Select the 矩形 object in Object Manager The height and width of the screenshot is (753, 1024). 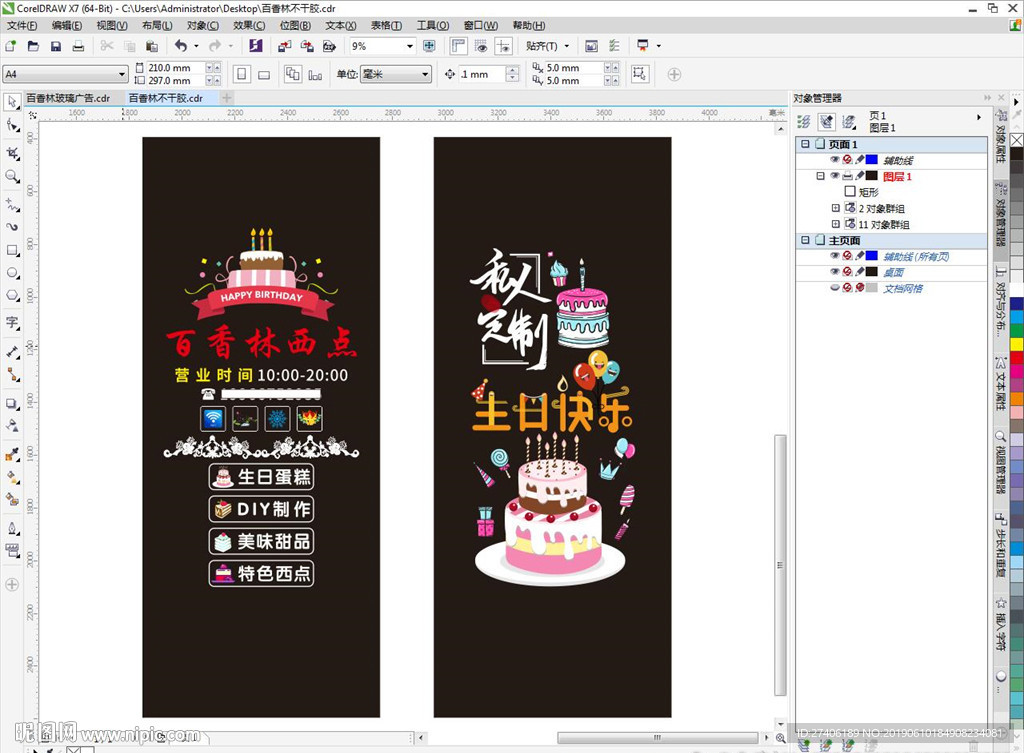869,192
